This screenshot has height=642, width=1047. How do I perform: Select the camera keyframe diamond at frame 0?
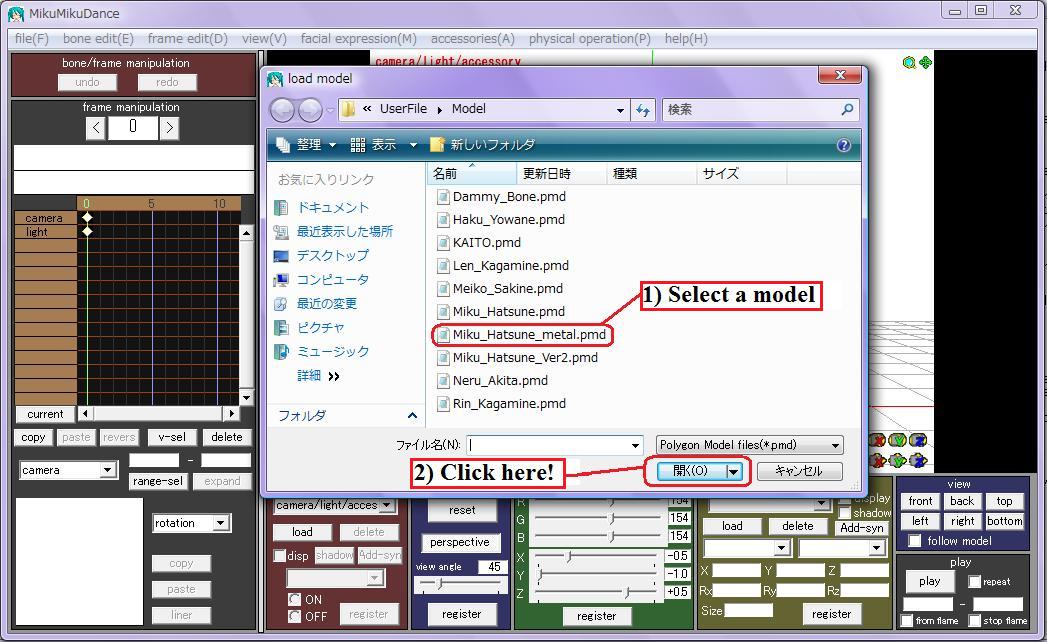tap(87, 218)
